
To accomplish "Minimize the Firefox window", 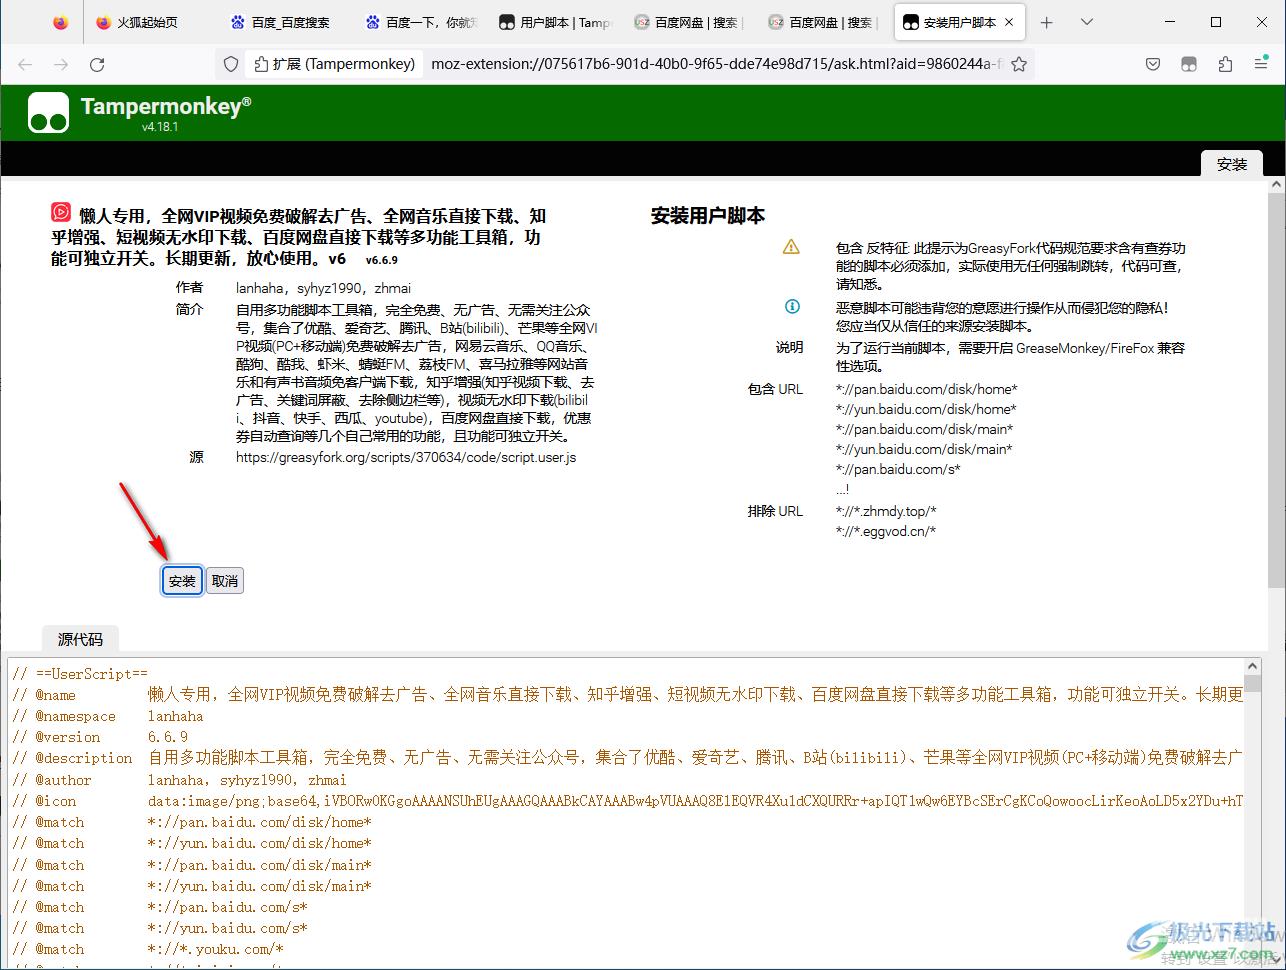I will [1170, 22].
